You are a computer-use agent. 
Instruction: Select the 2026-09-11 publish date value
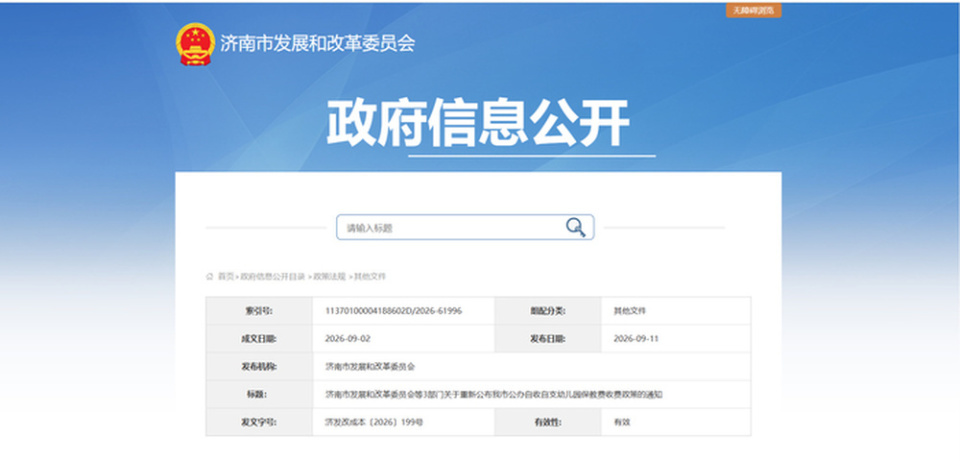pyautogui.click(x=636, y=339)
